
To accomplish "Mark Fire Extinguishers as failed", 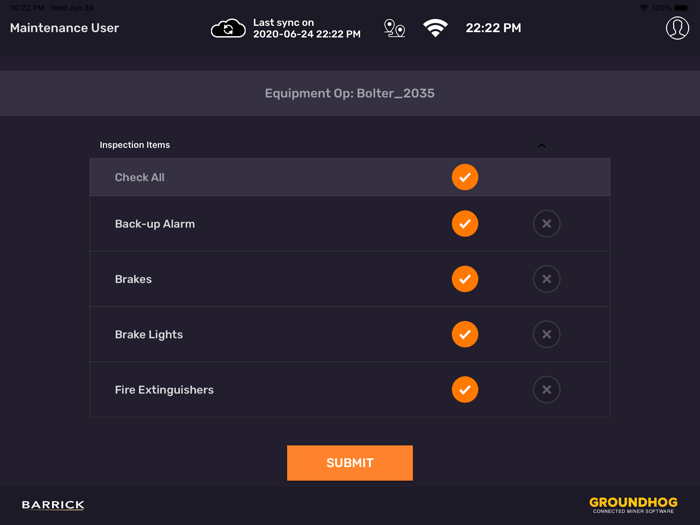I will point(546,390).
